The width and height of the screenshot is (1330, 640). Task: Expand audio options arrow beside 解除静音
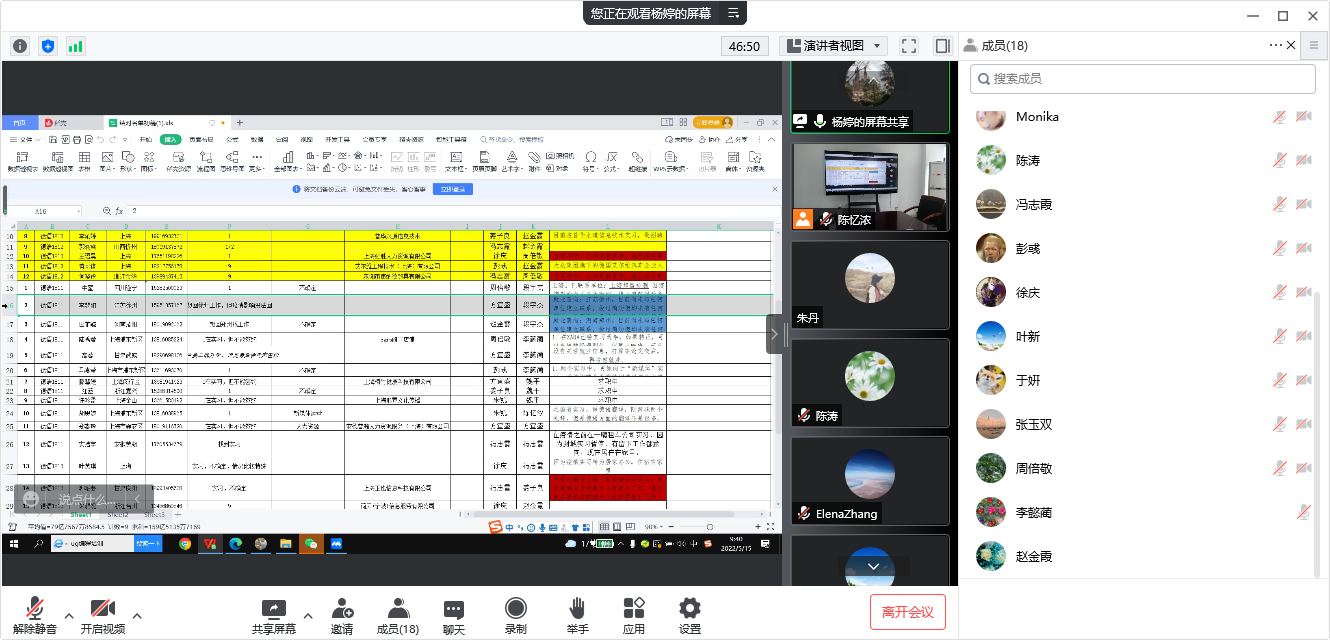pyautogui.click(x=69, y=615)
